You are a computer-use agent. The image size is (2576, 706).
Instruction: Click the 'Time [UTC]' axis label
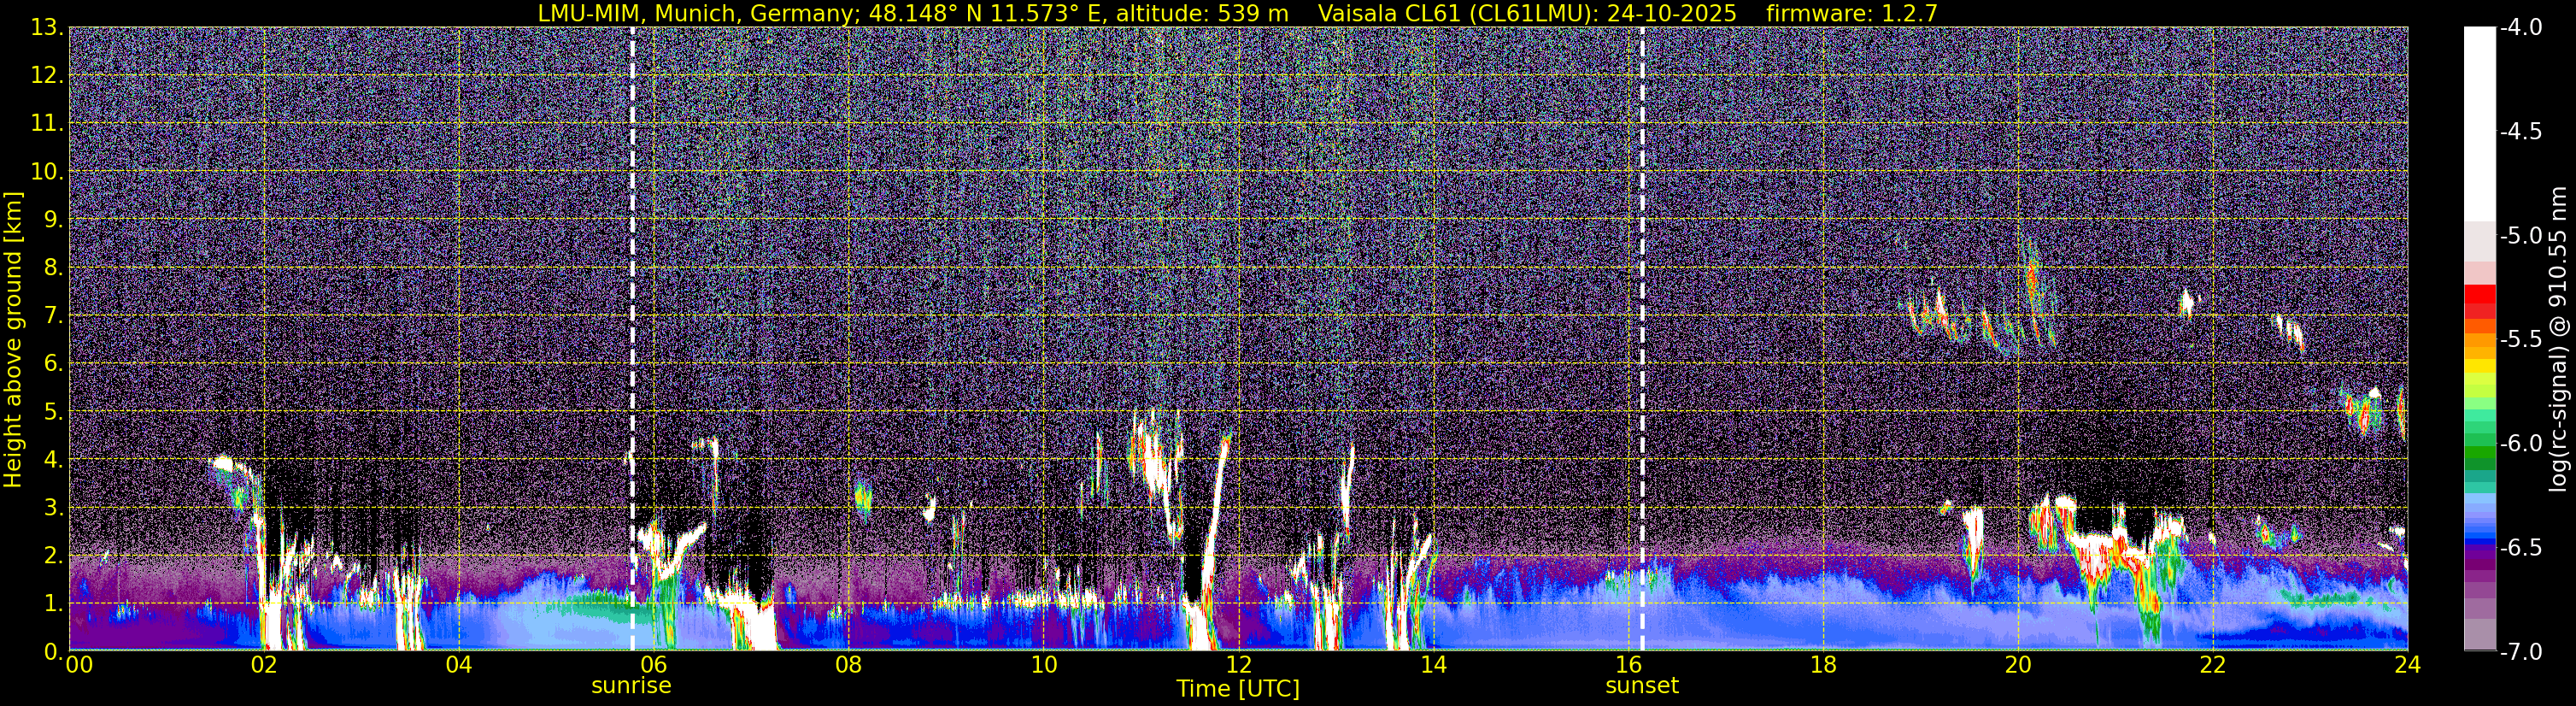click(x=1238, y=689)
